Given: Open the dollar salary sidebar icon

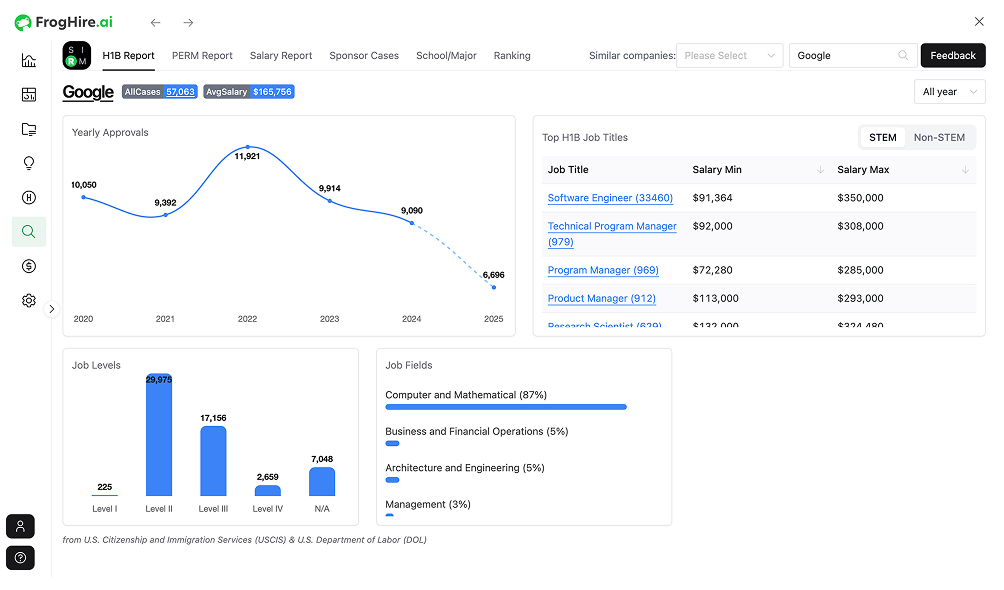Looking at the screenshot, I should click(x=29, y=266).
